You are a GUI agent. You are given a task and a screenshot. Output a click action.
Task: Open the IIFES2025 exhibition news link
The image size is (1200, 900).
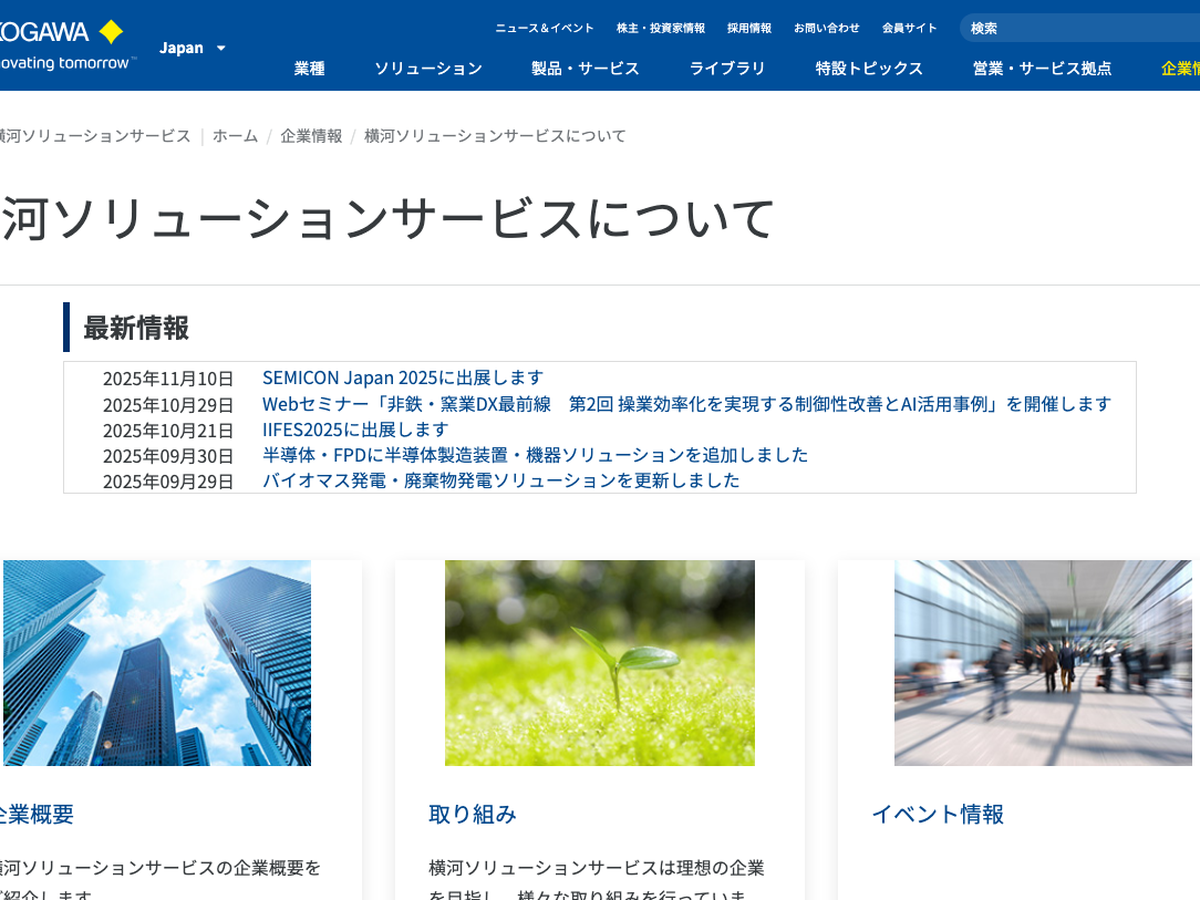(x=355, y=430)
